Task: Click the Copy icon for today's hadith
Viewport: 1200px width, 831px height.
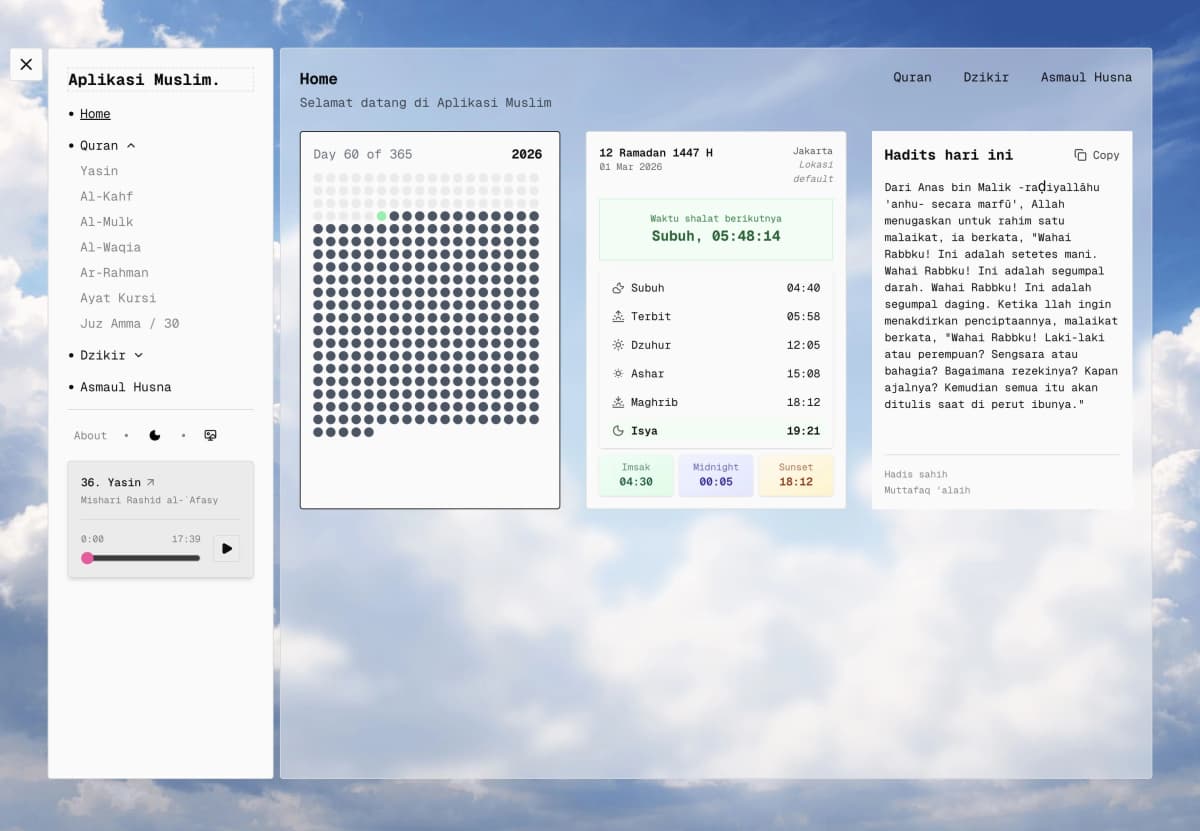Action: [1080, 155]
